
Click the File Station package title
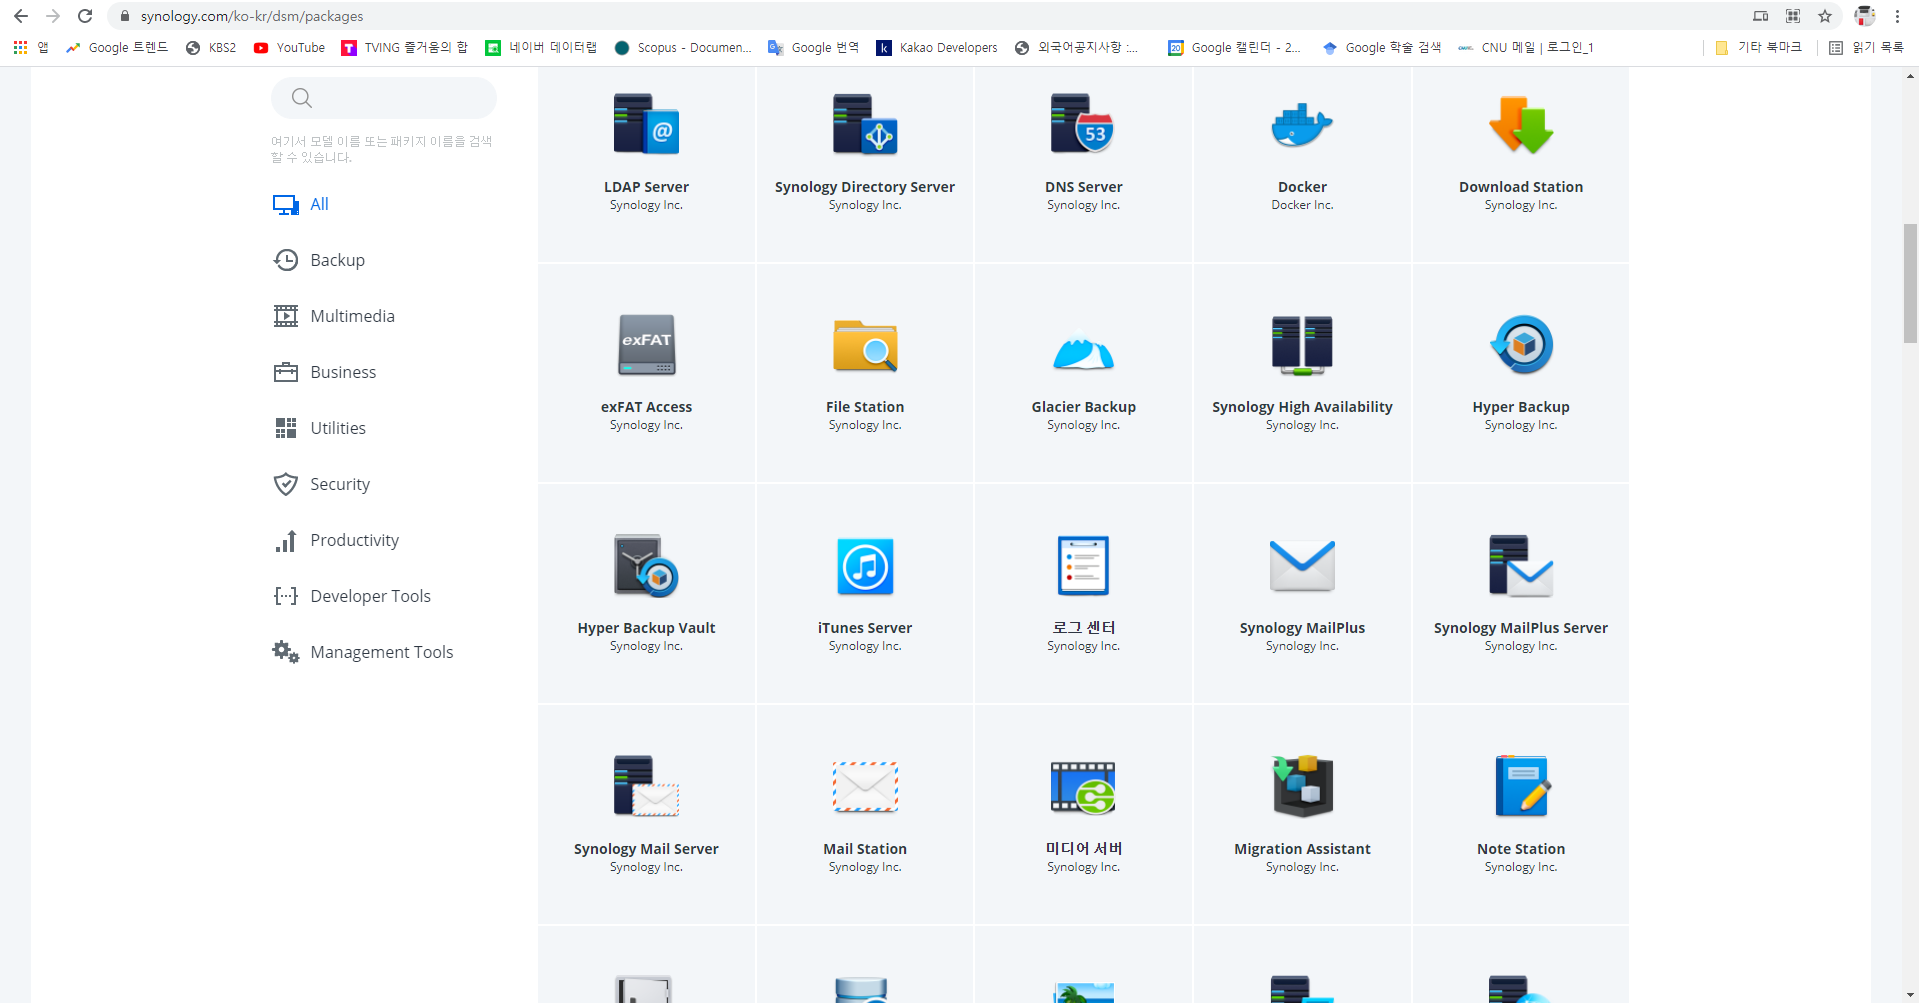[x=865, y=407]
